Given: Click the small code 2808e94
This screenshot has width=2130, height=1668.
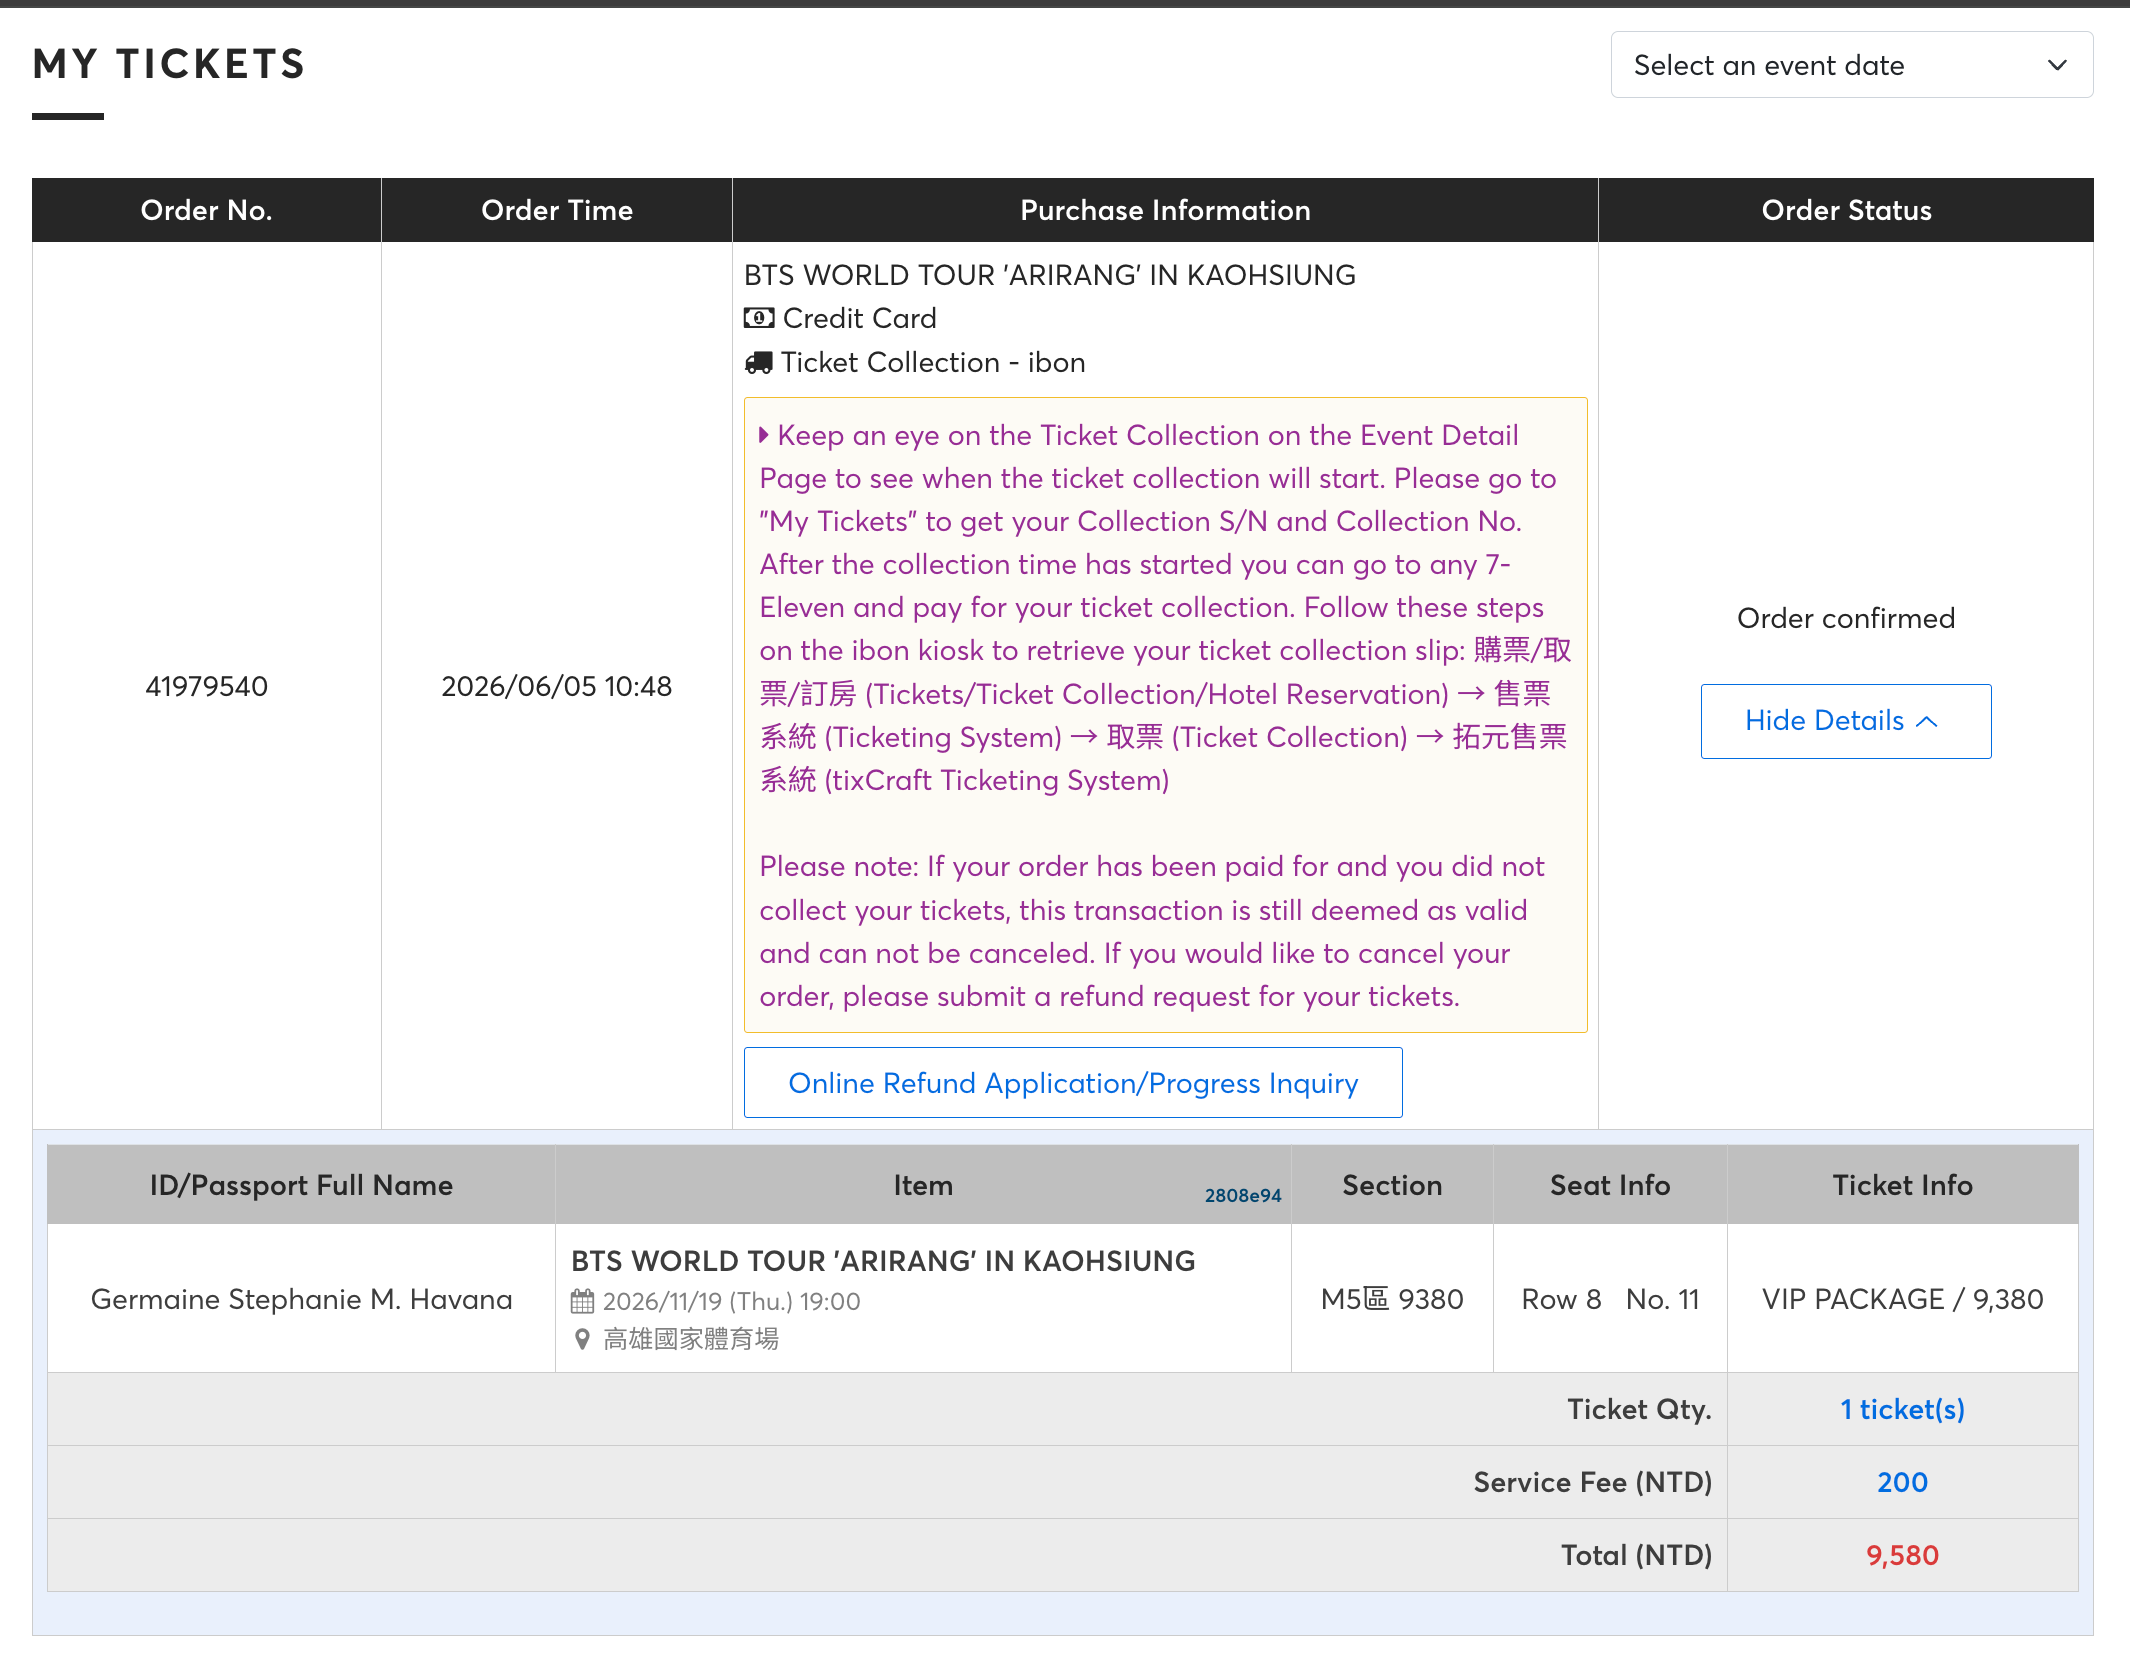Looking at the screenshot, I should 1243,1195.
